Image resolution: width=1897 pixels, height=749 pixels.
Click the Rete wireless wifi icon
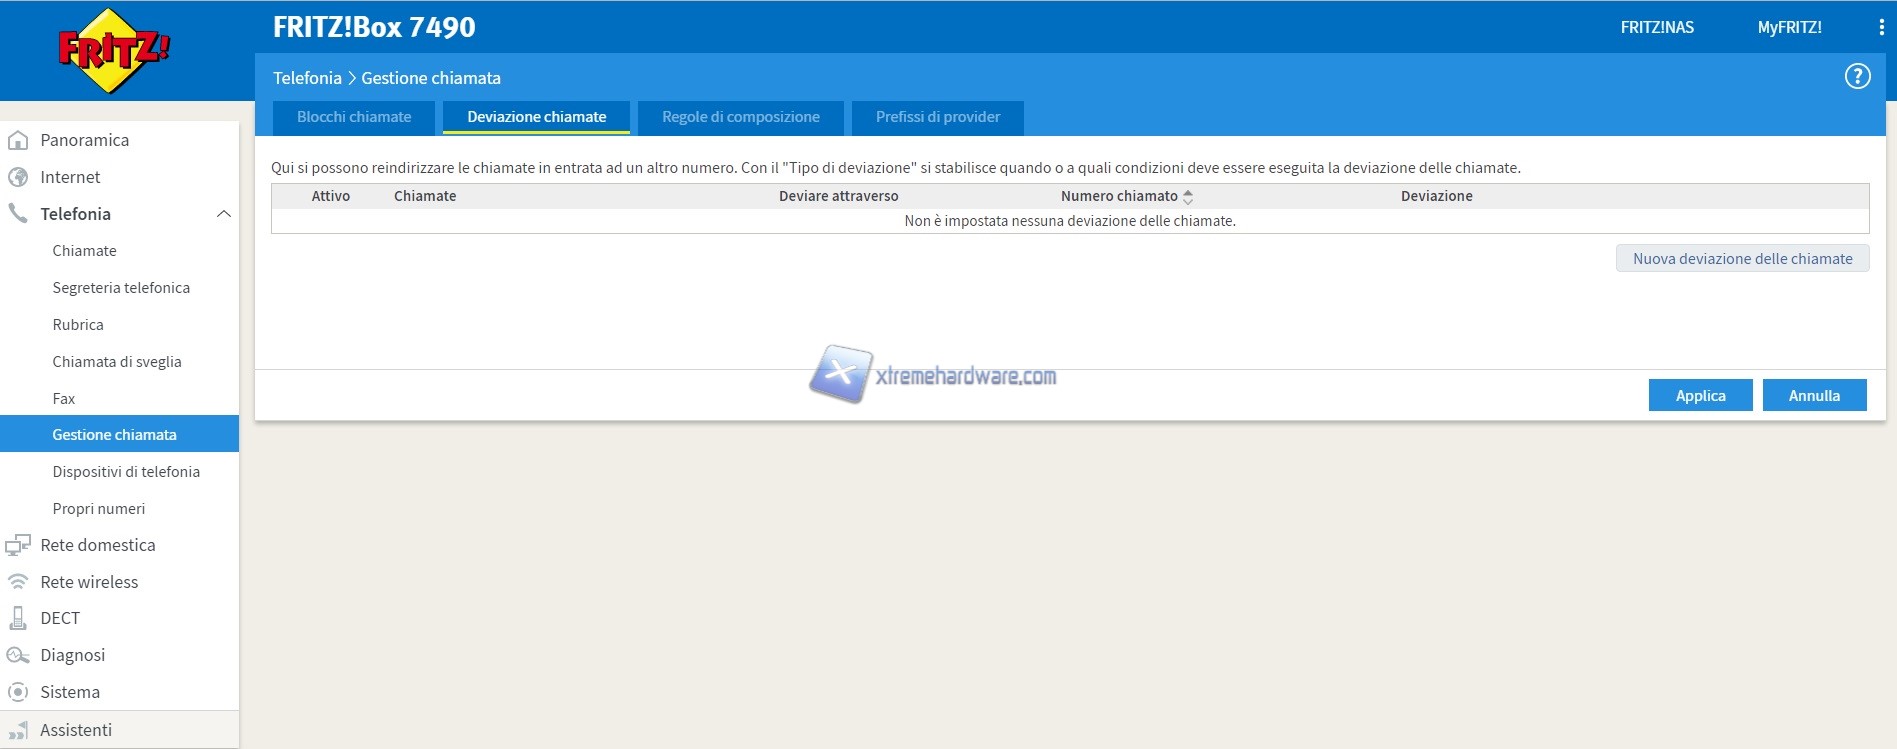(x=18, y=582)
